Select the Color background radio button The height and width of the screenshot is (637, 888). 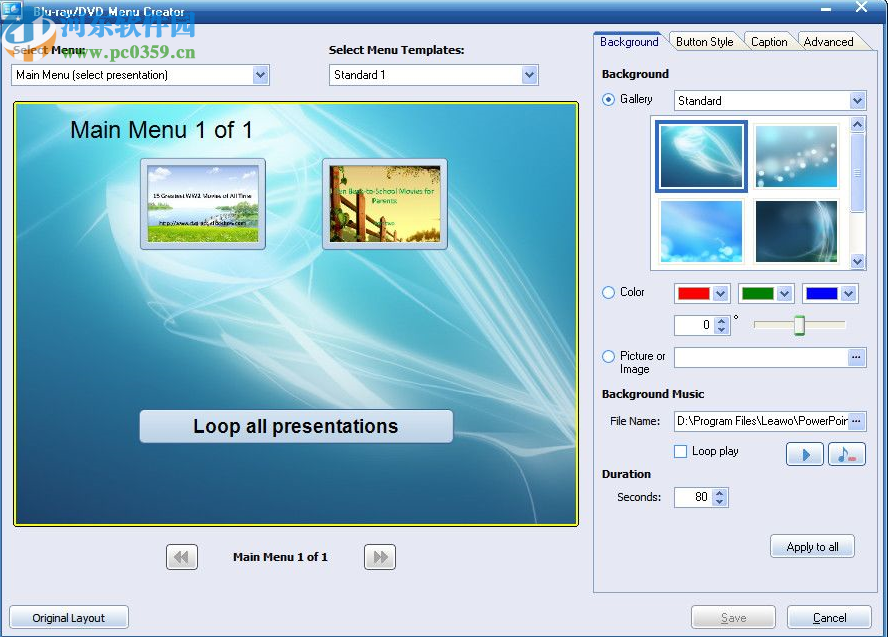point(608,292)
